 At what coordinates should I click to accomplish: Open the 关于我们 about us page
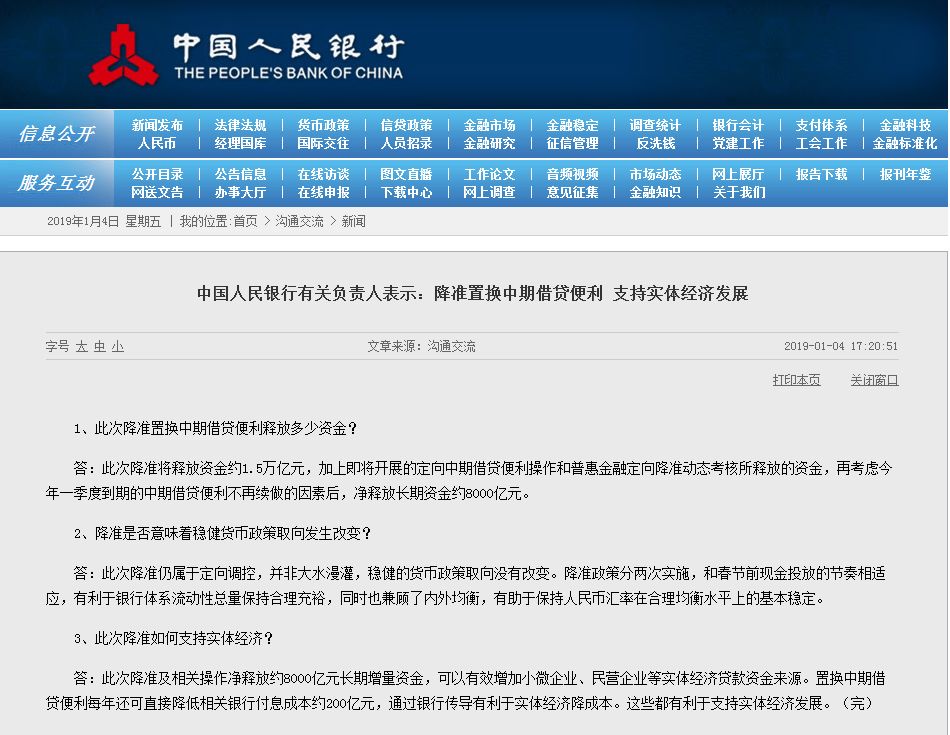(739, 192)
